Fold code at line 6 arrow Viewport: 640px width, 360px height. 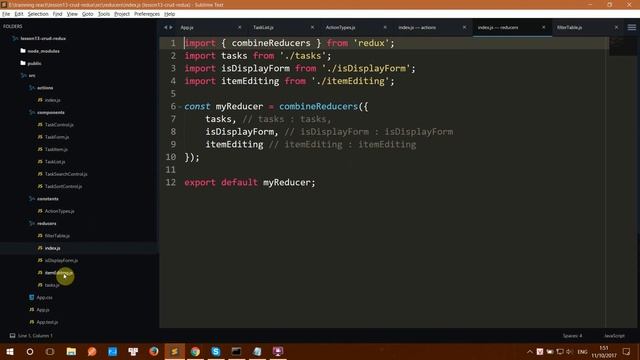[x=180, y=107]
